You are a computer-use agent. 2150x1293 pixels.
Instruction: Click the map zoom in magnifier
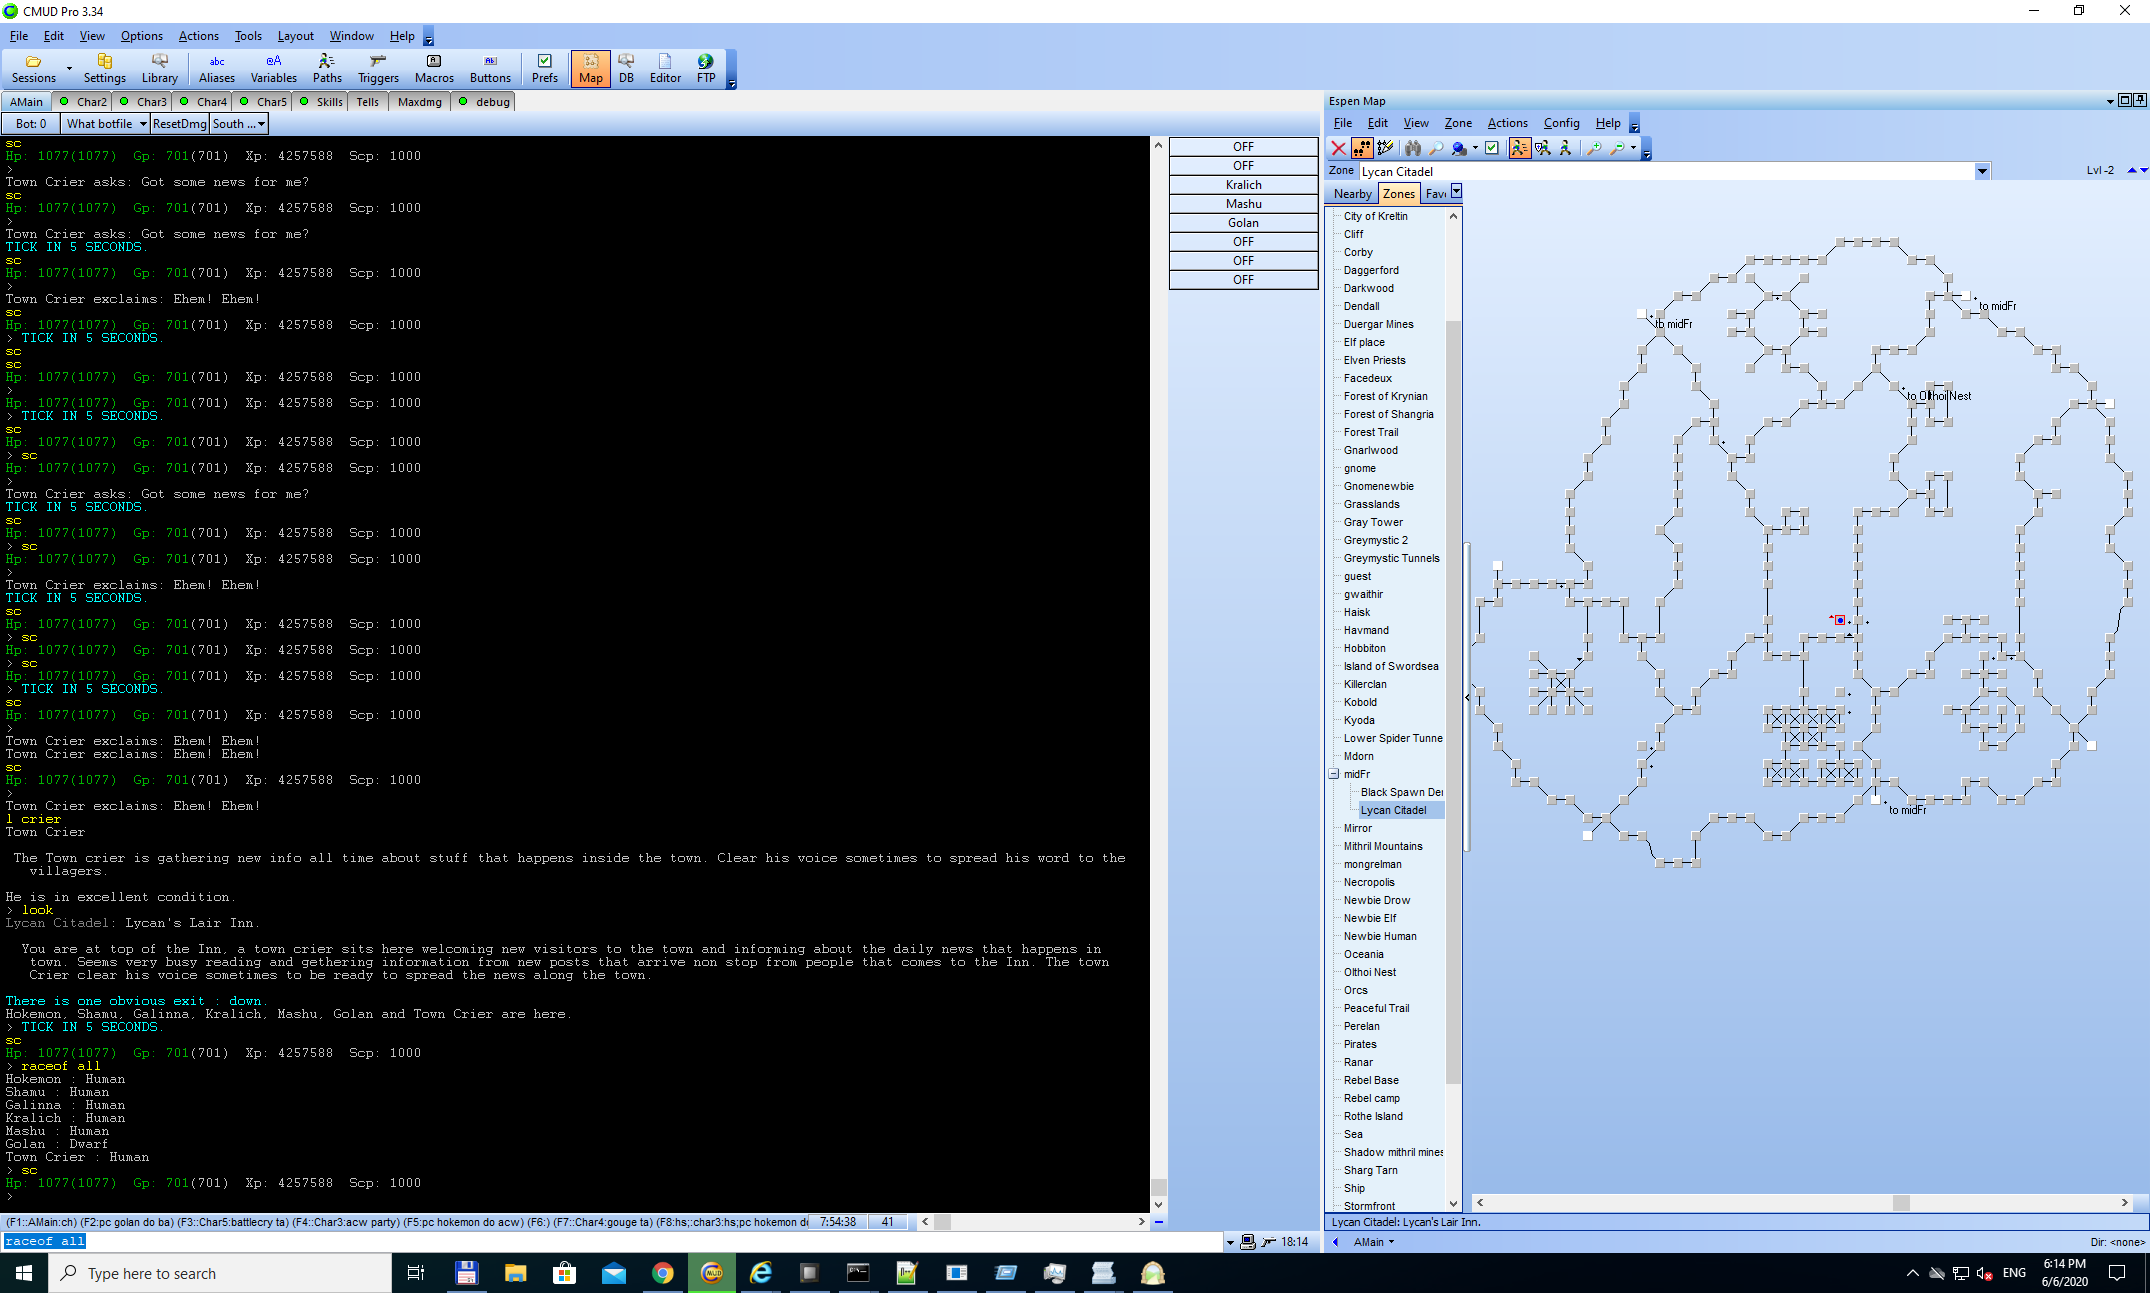(1593, 148)
